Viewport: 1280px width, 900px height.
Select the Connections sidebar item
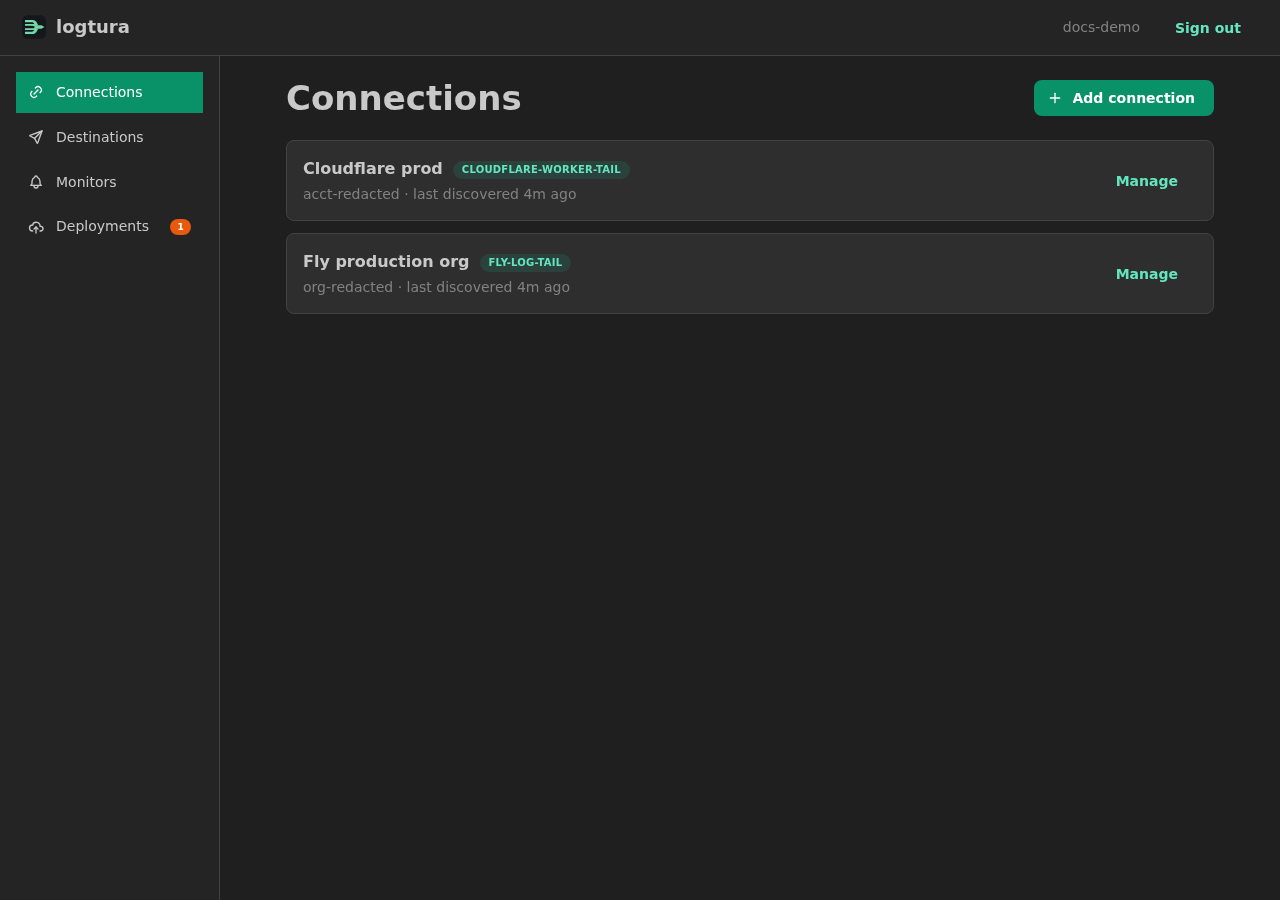[110, 92]
